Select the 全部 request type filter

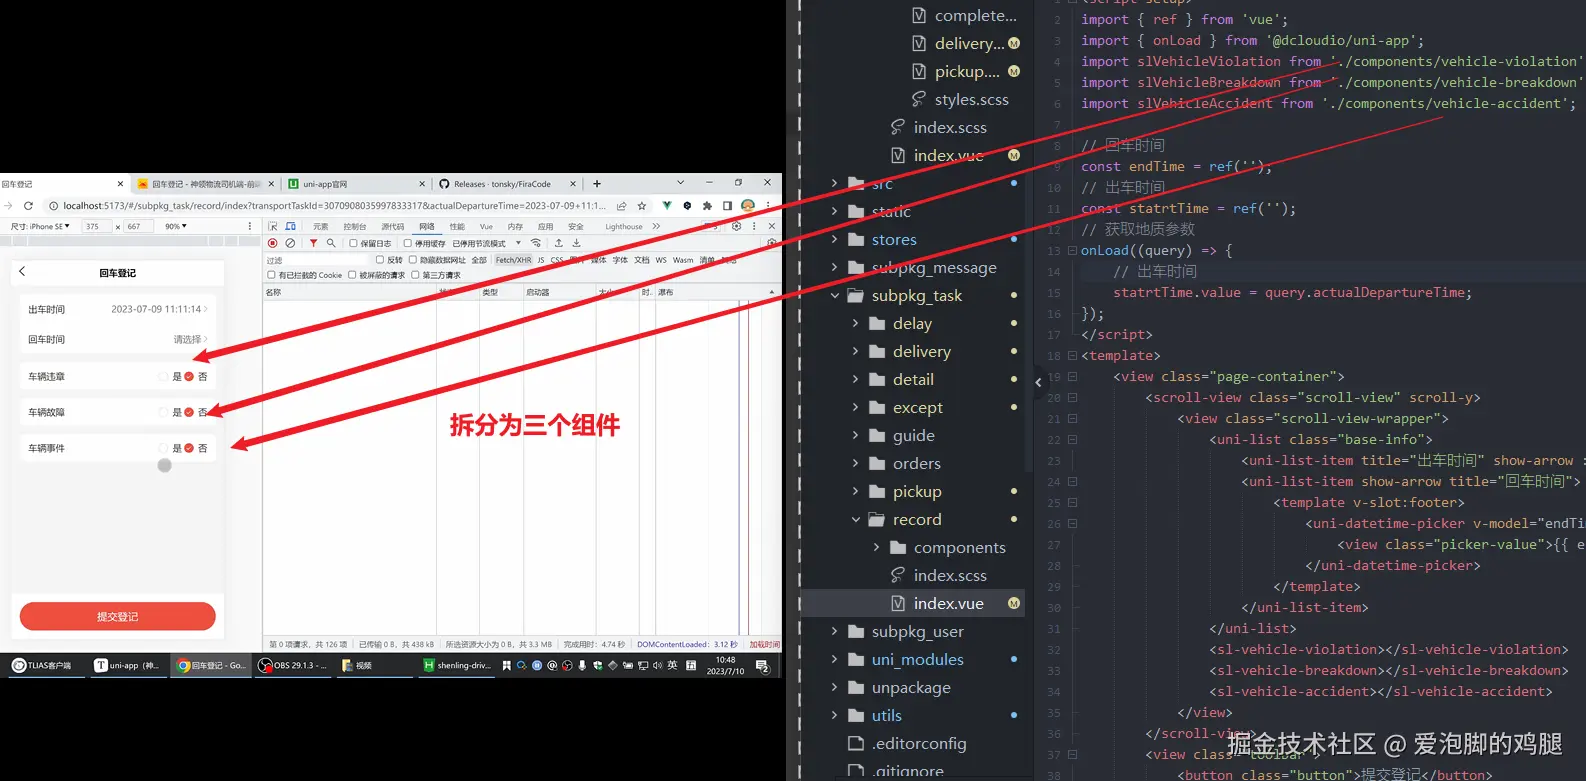tap(479, 260)
